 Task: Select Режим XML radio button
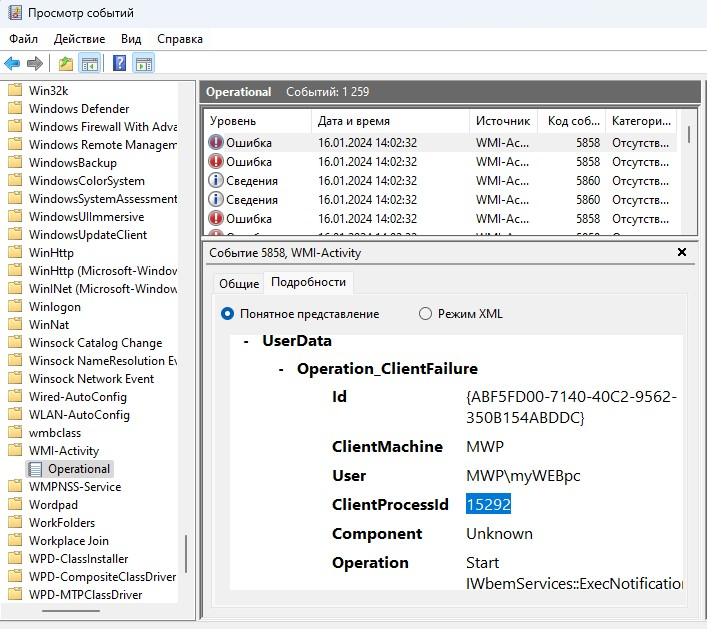425,313
